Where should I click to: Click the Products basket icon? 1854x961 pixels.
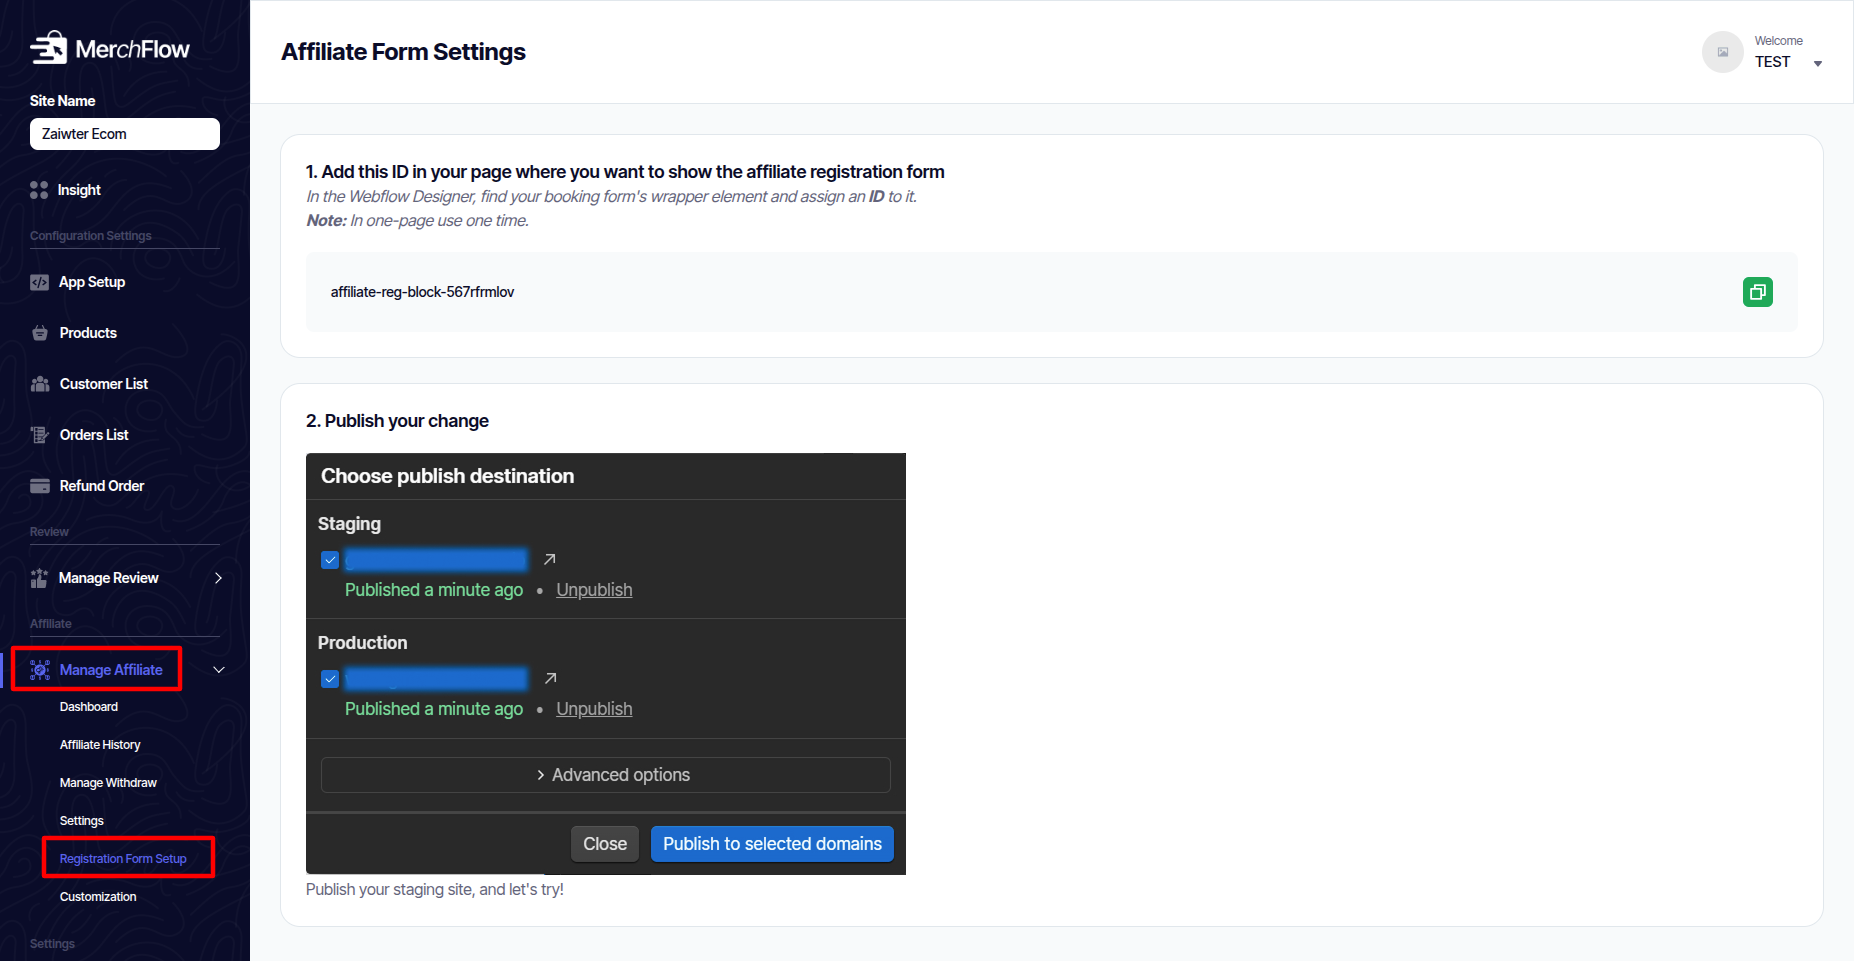(x=40, y=333)
